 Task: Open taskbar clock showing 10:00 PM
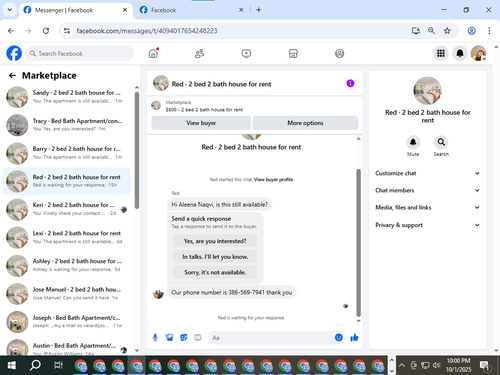point(459,365)
